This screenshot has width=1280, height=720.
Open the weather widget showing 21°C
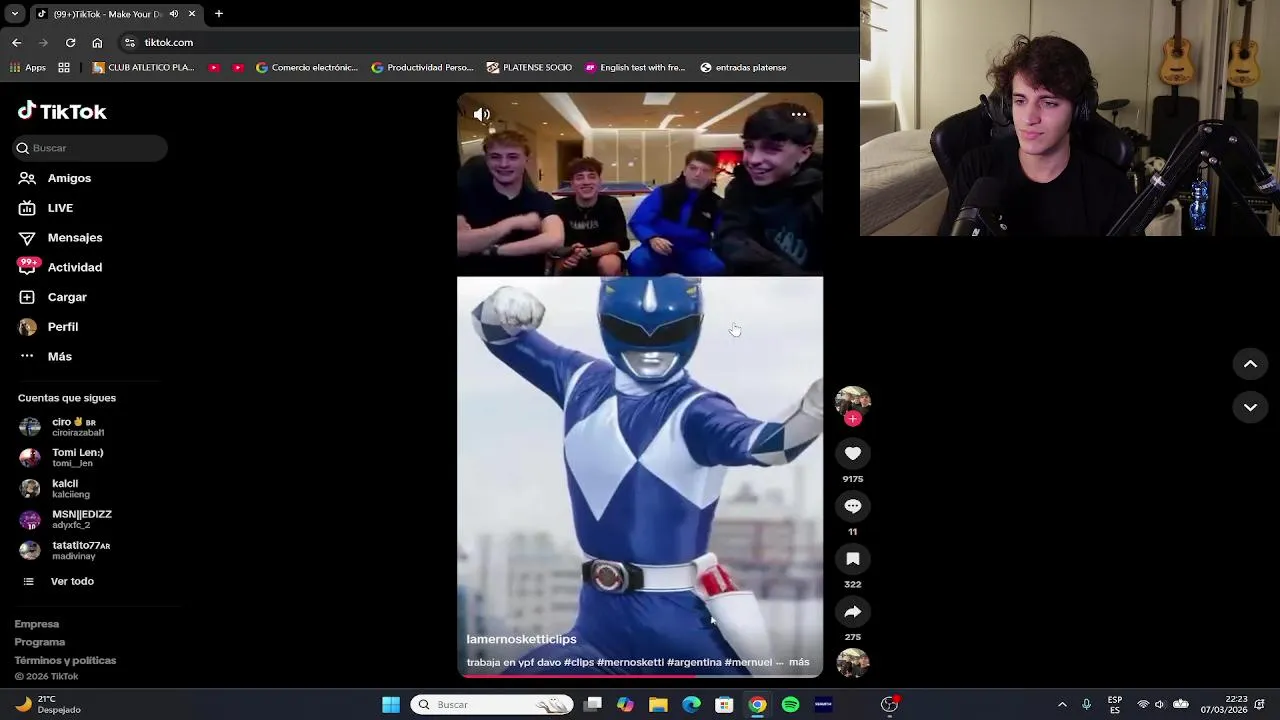pyautogui.click(x=49, y=705)
